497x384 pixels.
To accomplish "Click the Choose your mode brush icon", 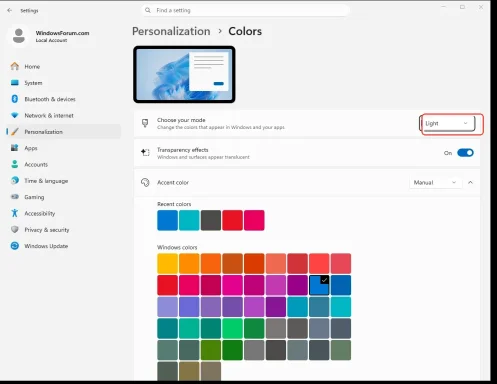I will (145, 123).
